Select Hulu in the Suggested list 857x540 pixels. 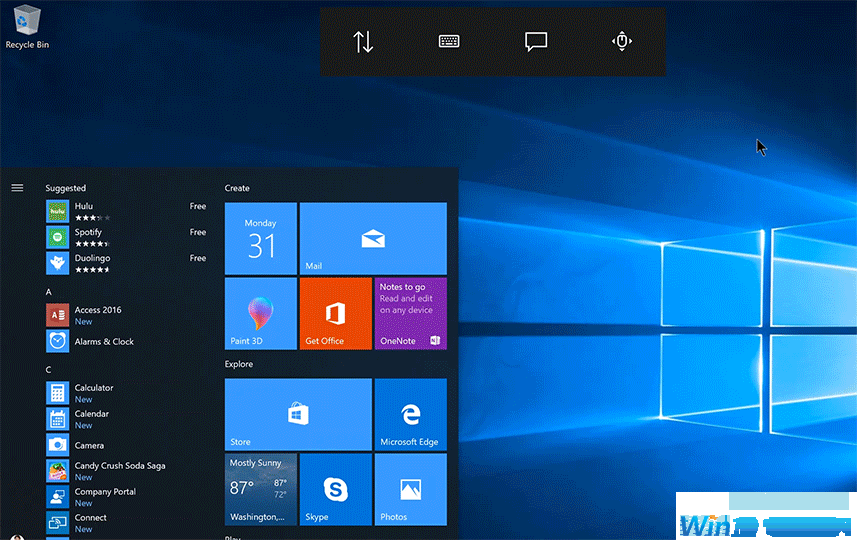click(84, 206)
